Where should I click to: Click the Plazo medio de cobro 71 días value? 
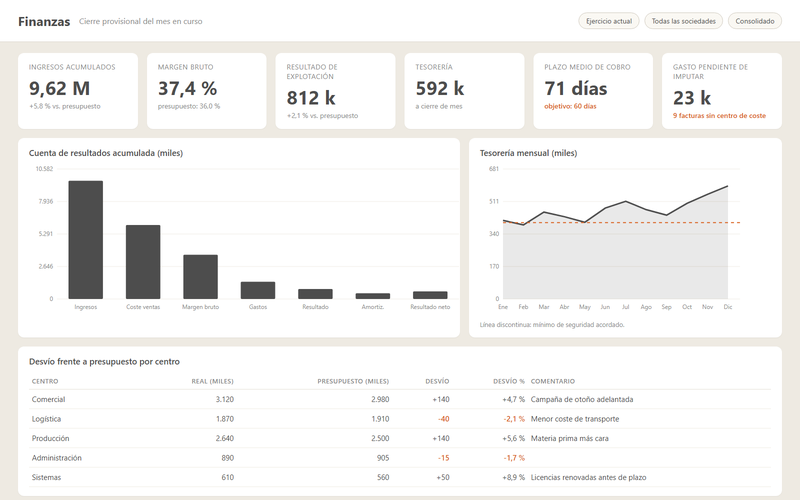pyautogui.click(x=576, y=88)
